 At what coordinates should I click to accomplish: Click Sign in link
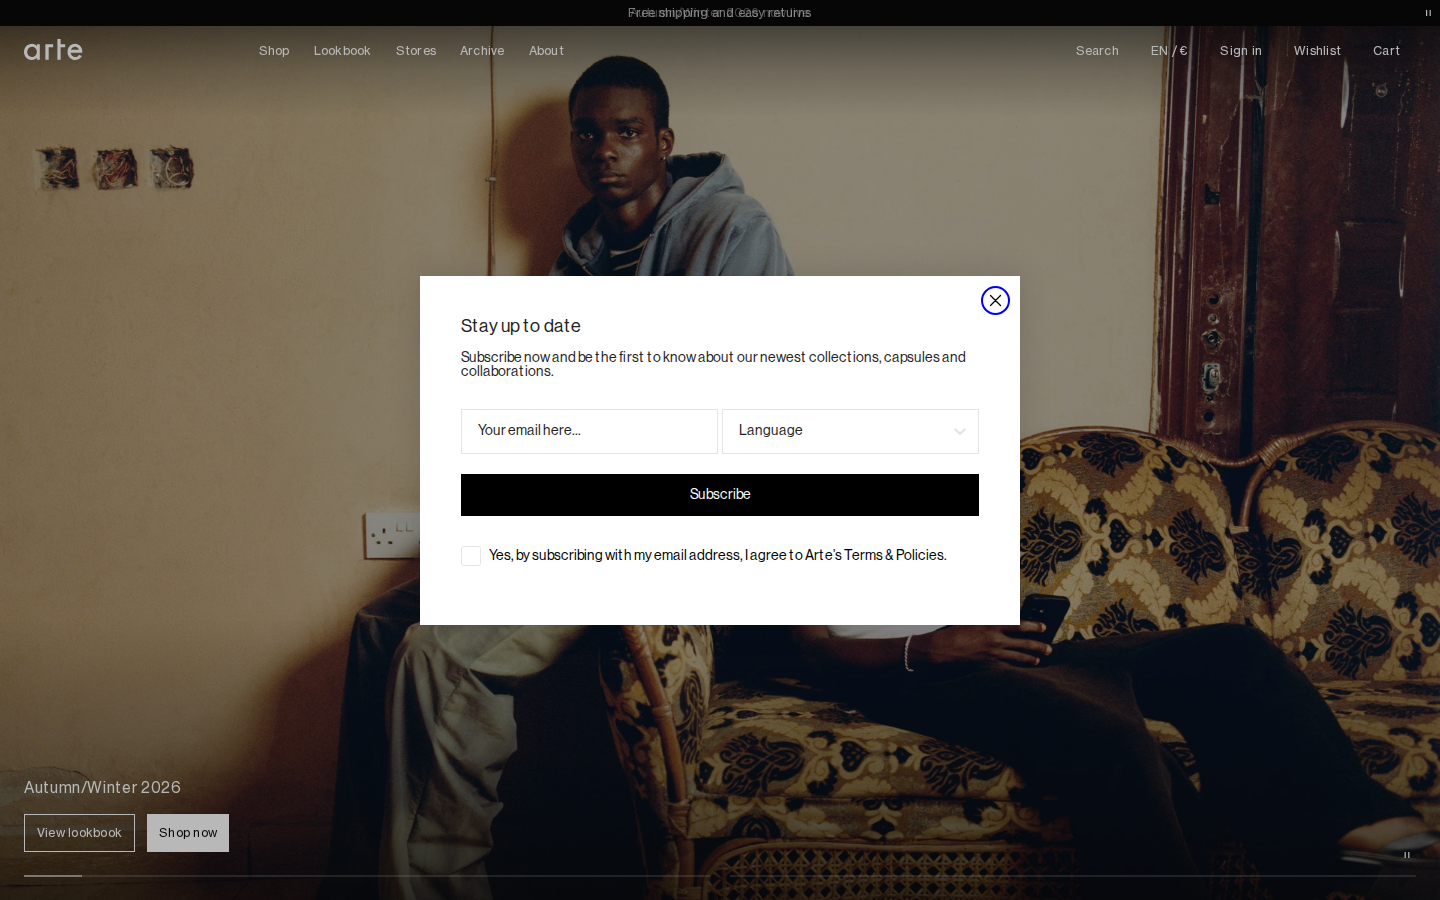pyautogui.click(x=1241, y=51)
